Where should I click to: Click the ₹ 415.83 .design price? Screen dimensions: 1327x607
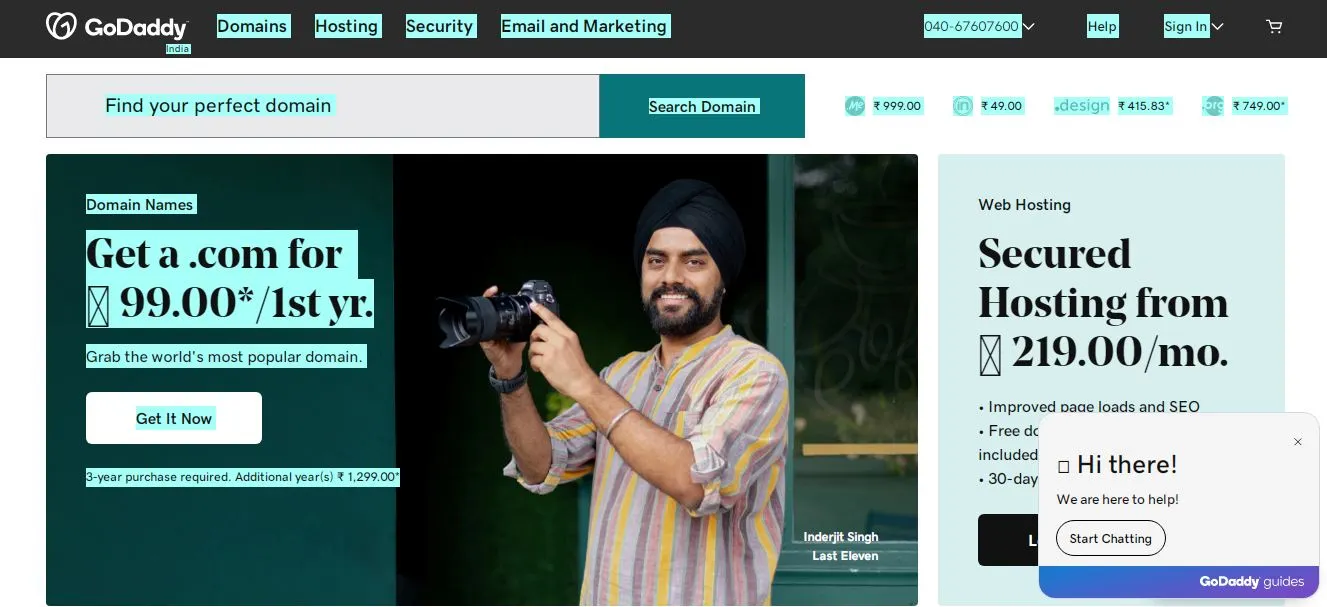click(x=1144, y=106)
